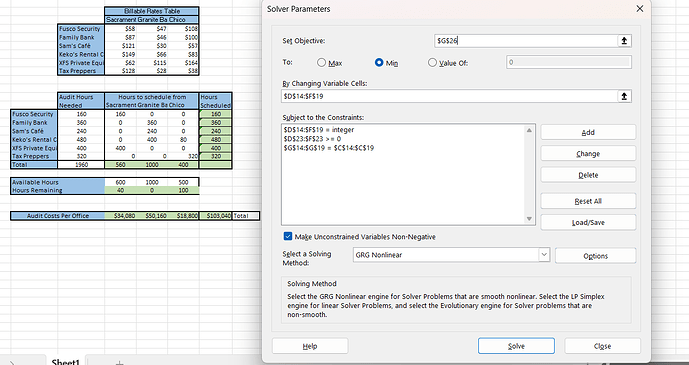Collapse dialog via Set Objective range selector icon
The height and width of the screenshot is (365, 689).
click(x=624, y=41)
